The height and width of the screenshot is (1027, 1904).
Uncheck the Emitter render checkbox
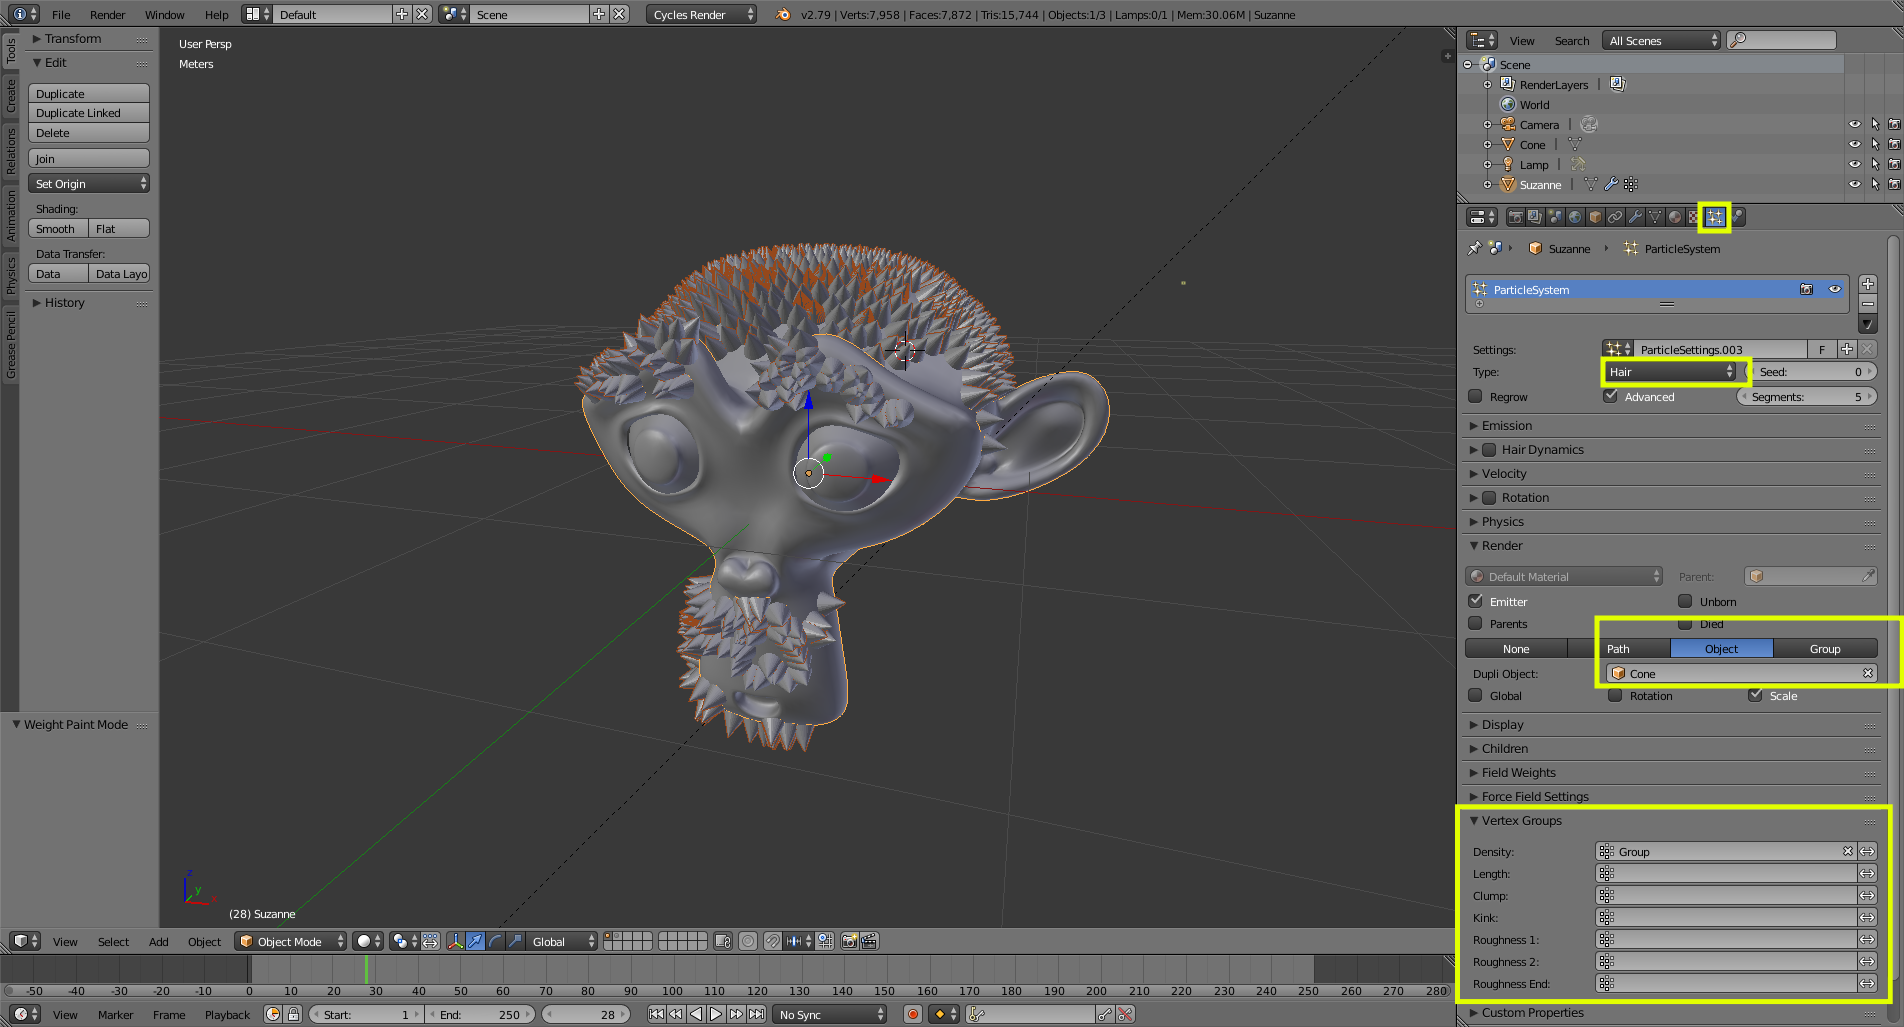pos(1475,601)
